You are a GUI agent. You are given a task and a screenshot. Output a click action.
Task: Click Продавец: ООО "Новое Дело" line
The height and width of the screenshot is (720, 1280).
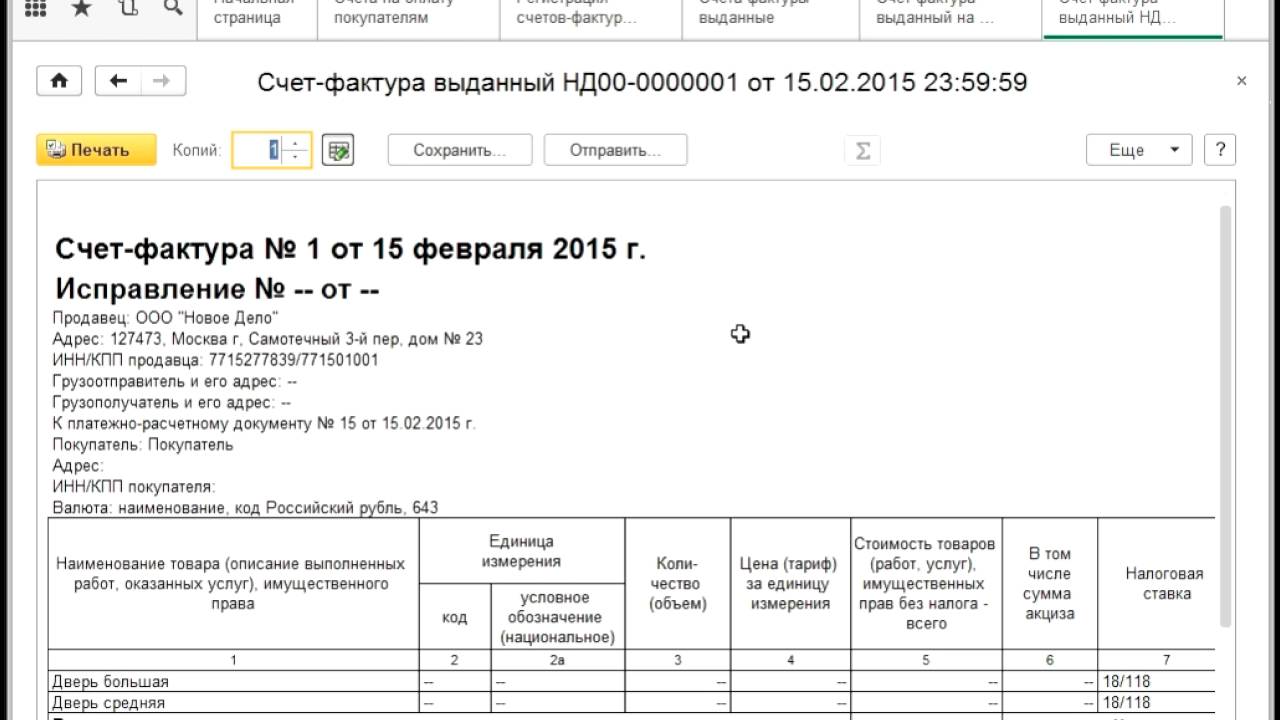(x=165, y=318)
